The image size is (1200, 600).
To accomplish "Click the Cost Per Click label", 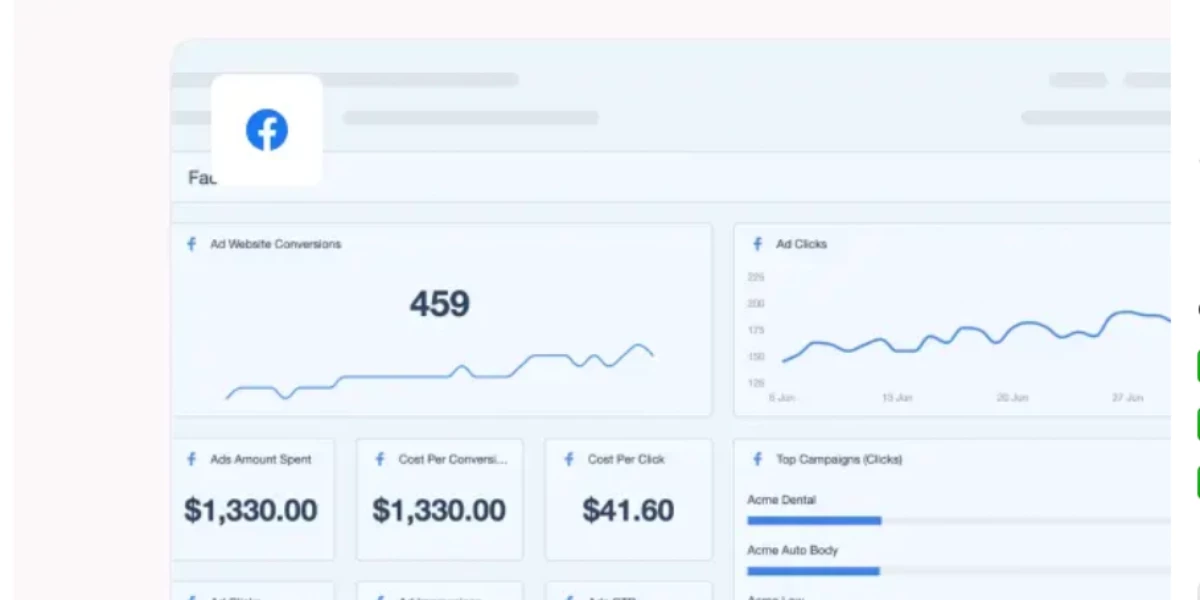I will click(x=626, y=460).
